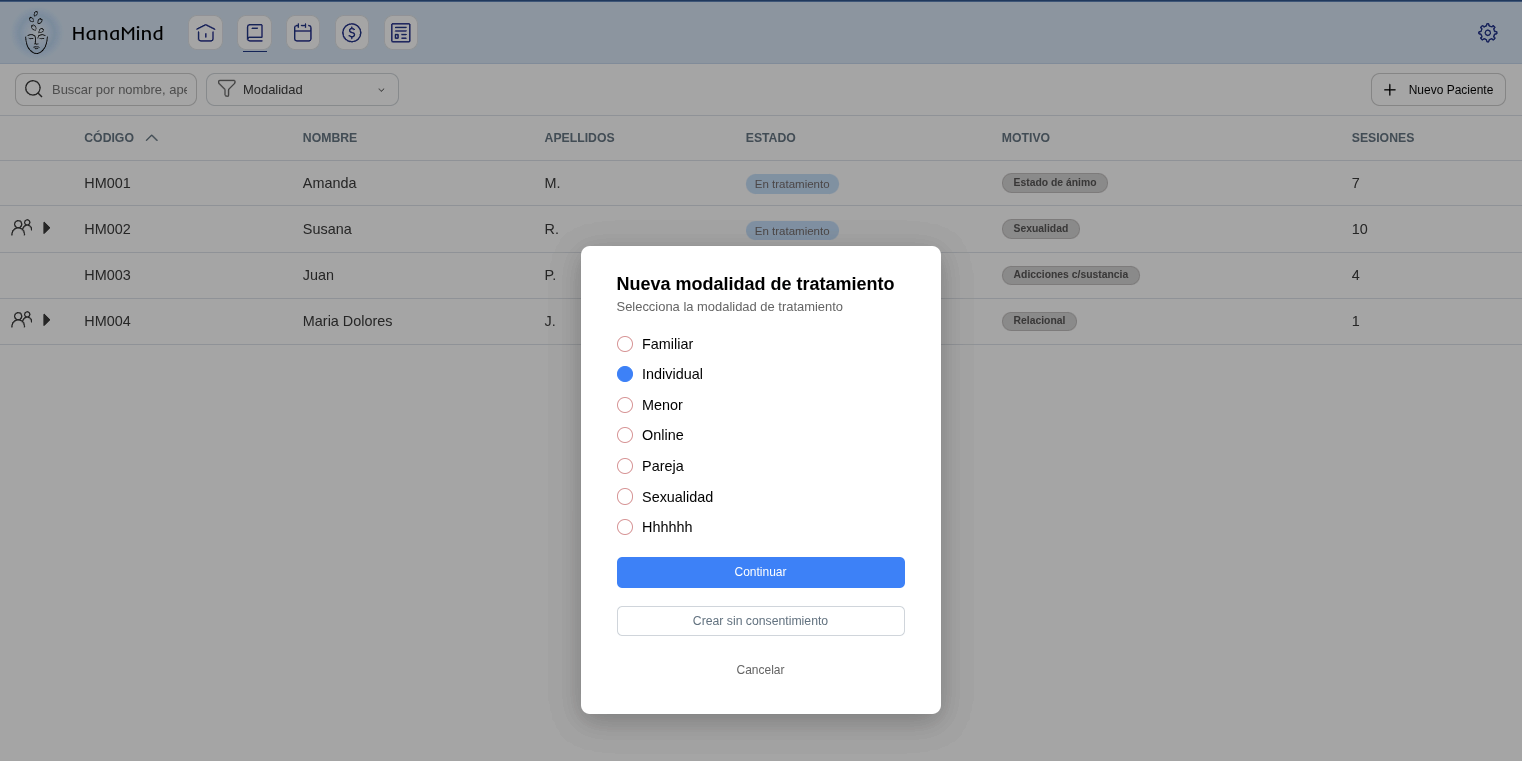Screen dimensions: 1522x761
Task: Click the Continuar button
Action: click(761, 572)
